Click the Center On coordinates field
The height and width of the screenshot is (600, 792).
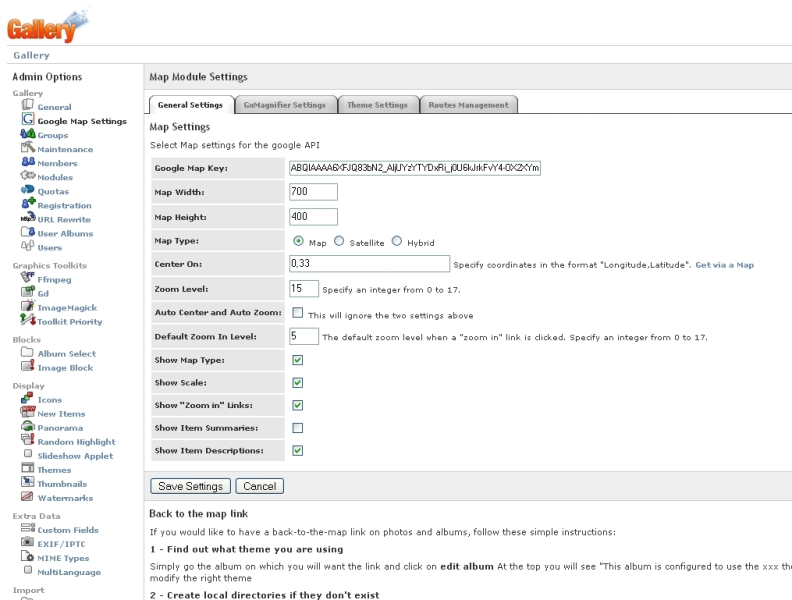[369, 263]
